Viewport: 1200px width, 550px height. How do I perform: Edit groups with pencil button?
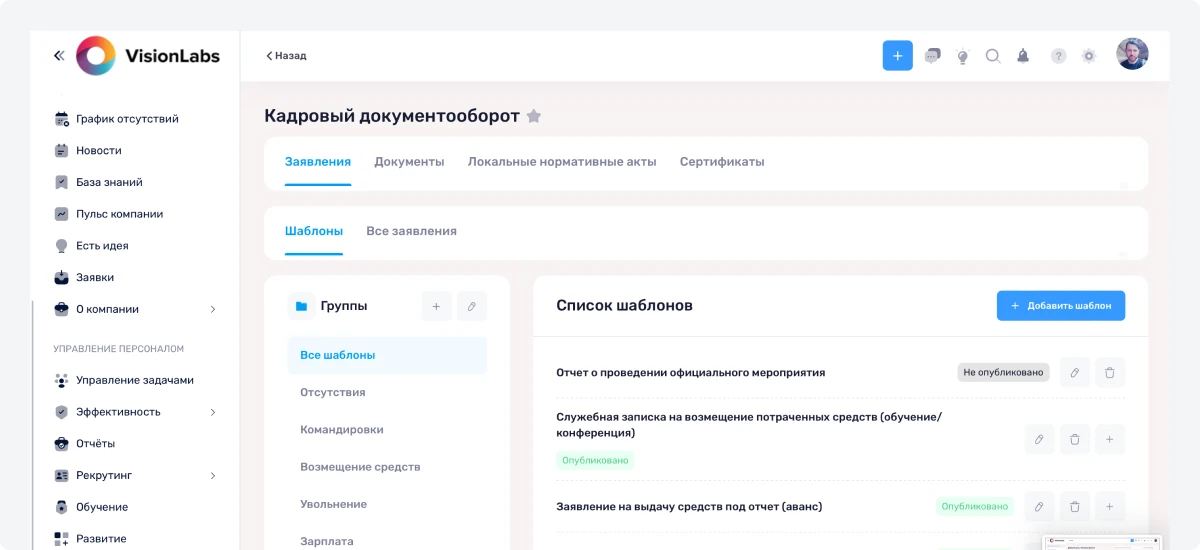click(x=472, y=306)
